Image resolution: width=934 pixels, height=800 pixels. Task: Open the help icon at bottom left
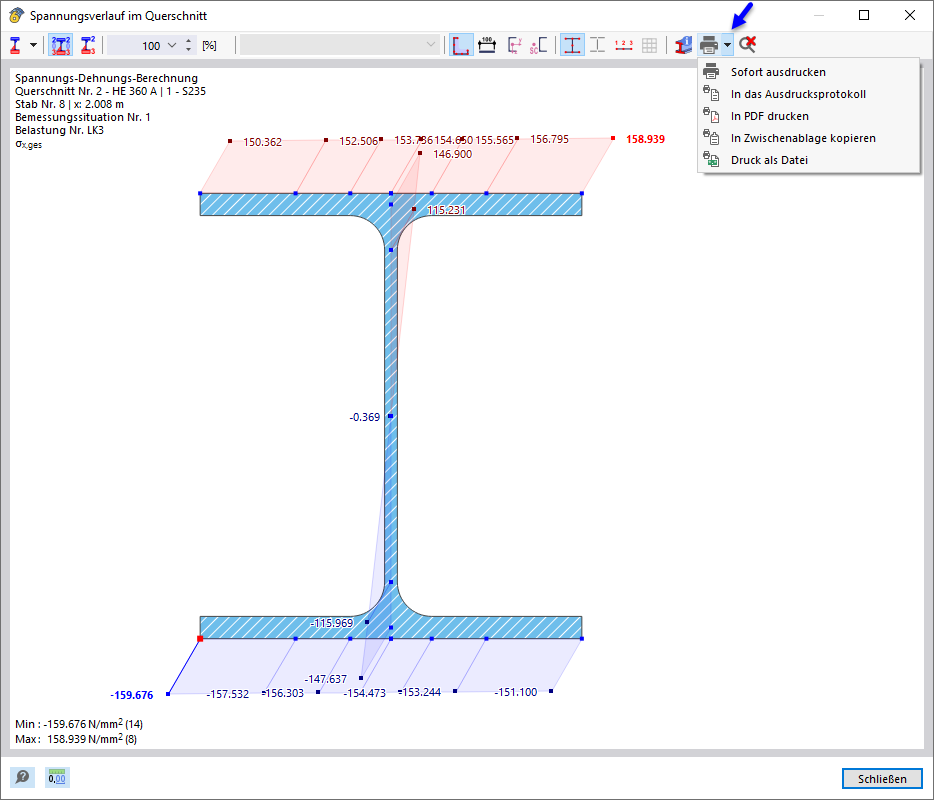pos(23,777)
